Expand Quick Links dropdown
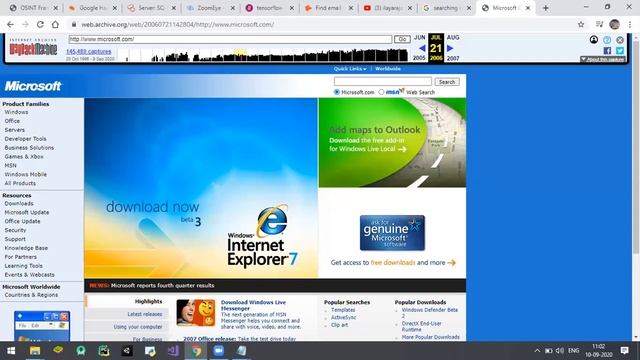 (350, 69)
